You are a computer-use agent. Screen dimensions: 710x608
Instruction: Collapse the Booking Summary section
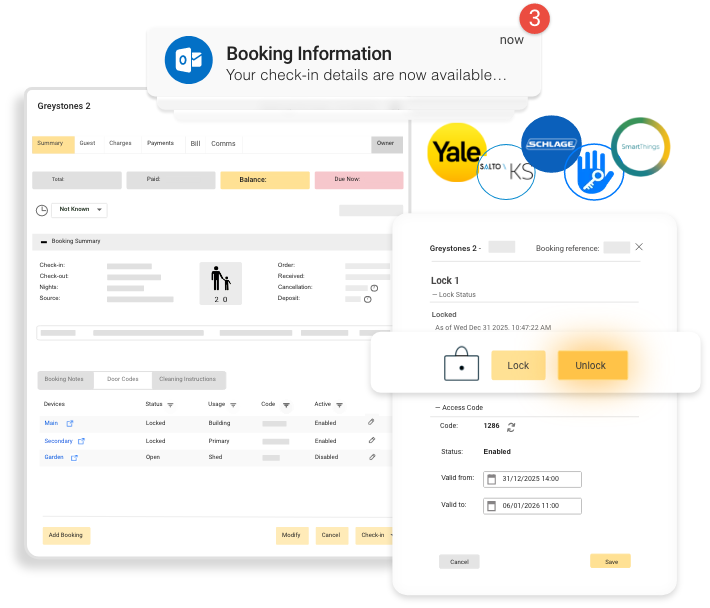(x=44, y=242)
